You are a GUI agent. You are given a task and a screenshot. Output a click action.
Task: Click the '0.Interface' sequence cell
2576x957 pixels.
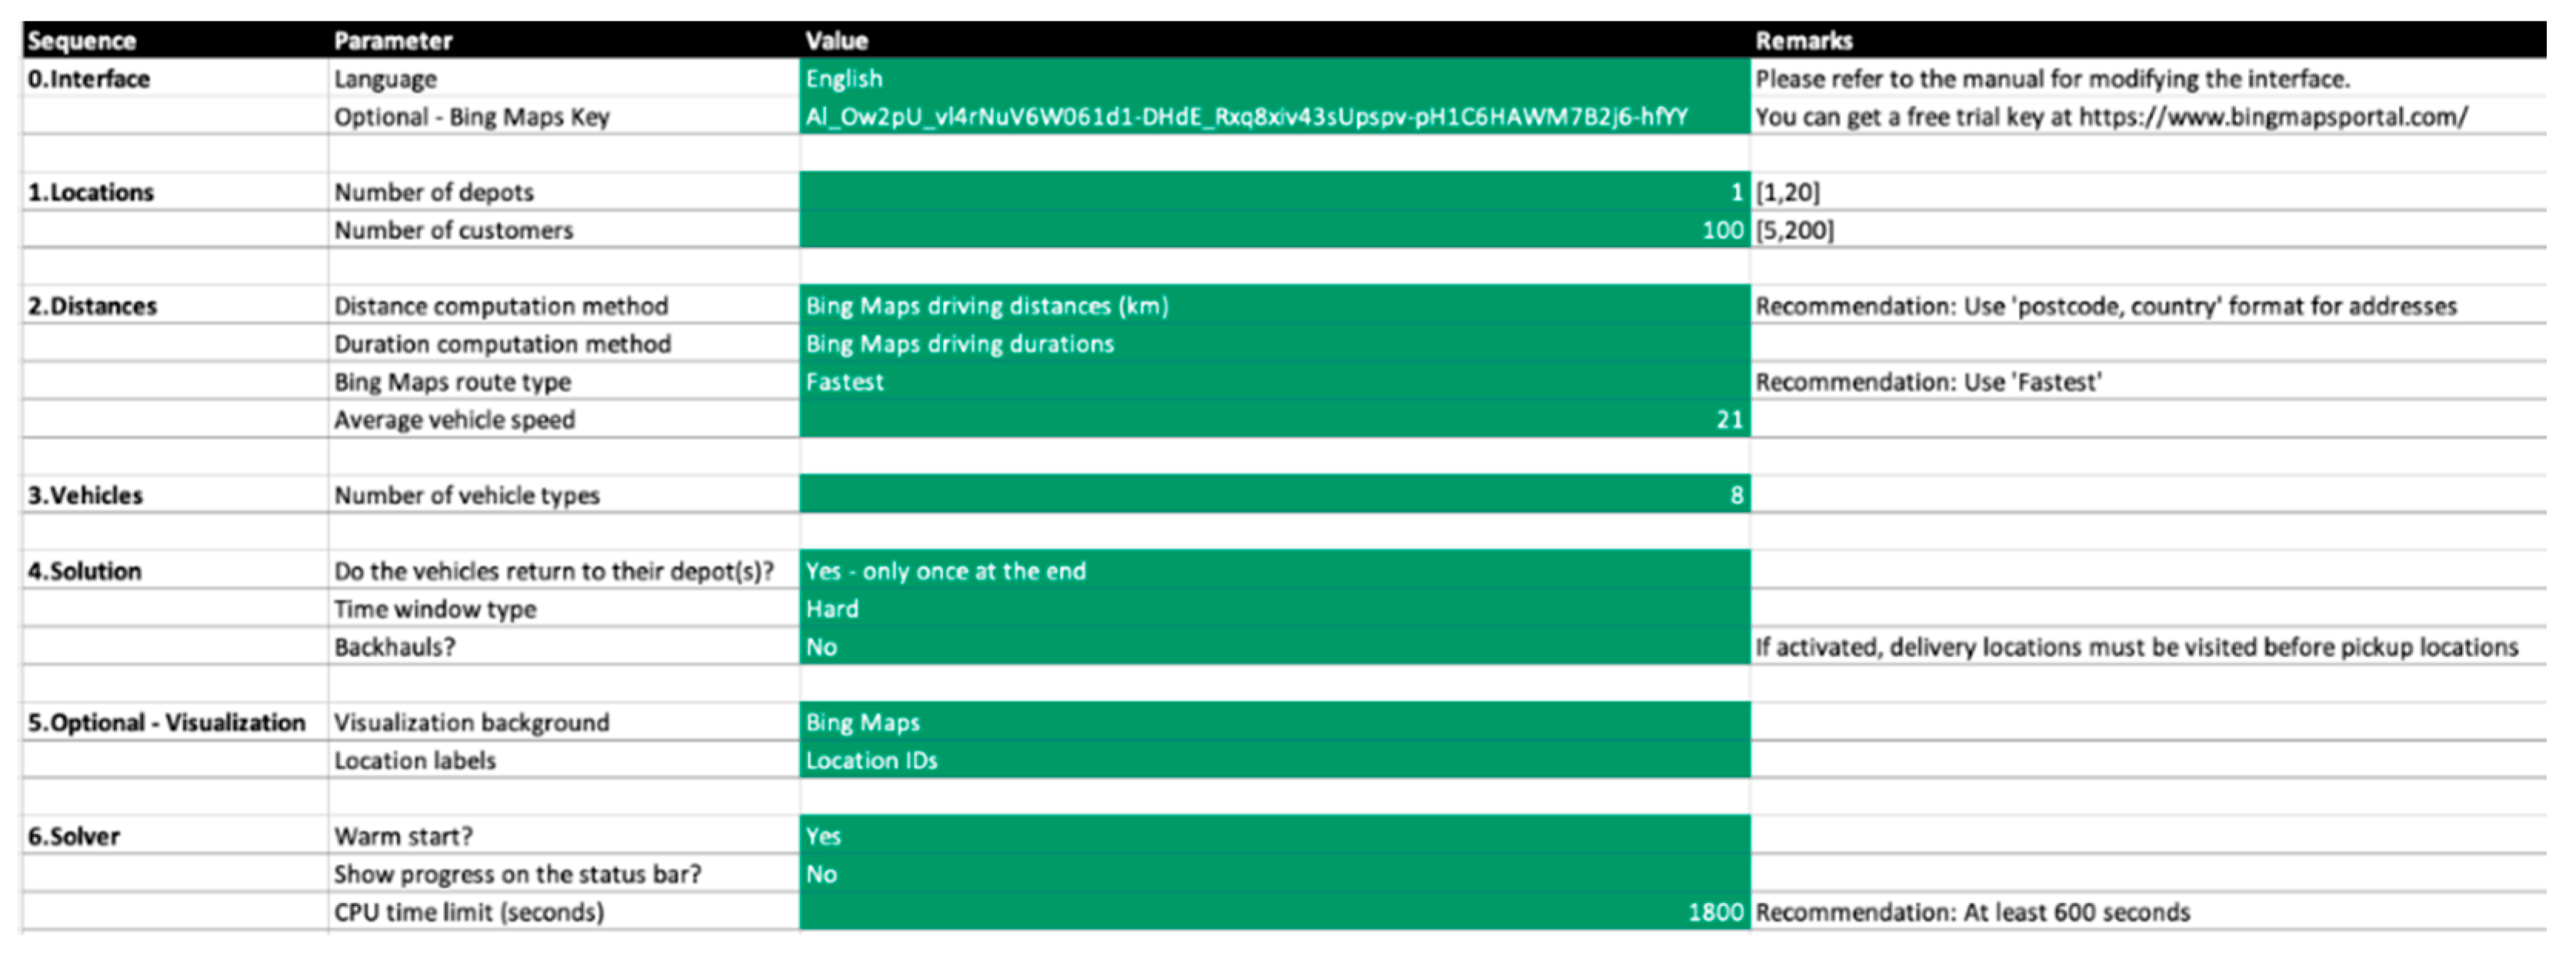pyautogui.click(x=89, y=78)
